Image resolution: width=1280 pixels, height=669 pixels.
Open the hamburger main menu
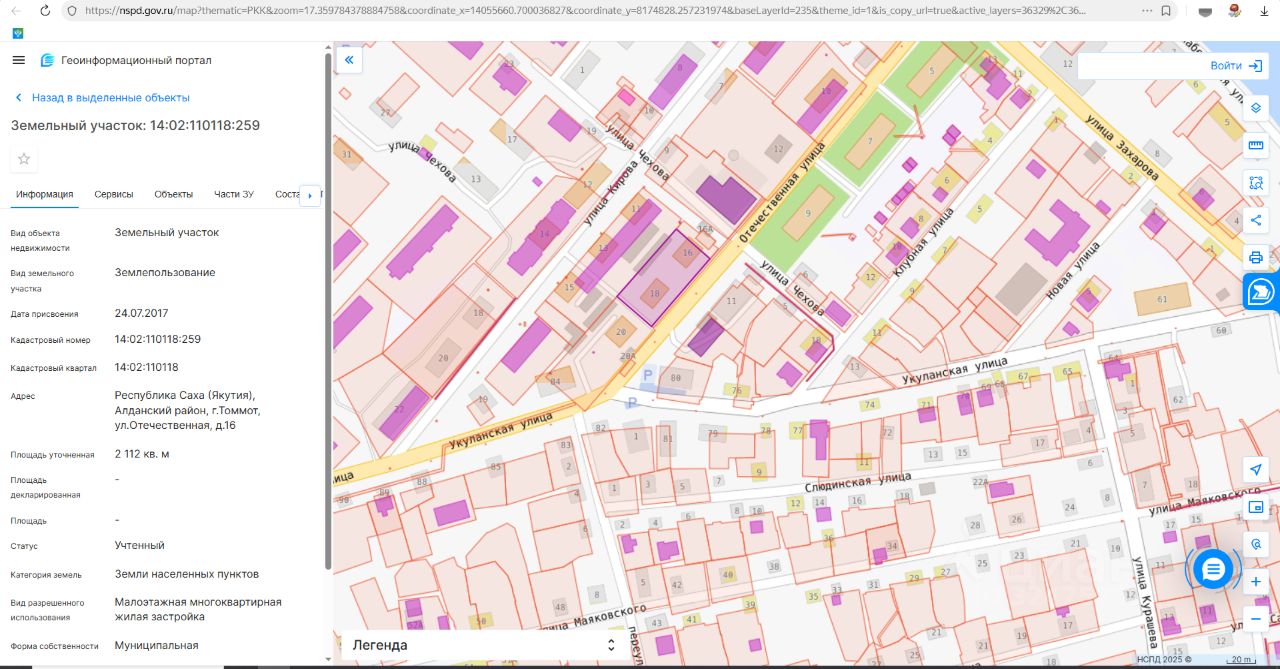(18, 60)
